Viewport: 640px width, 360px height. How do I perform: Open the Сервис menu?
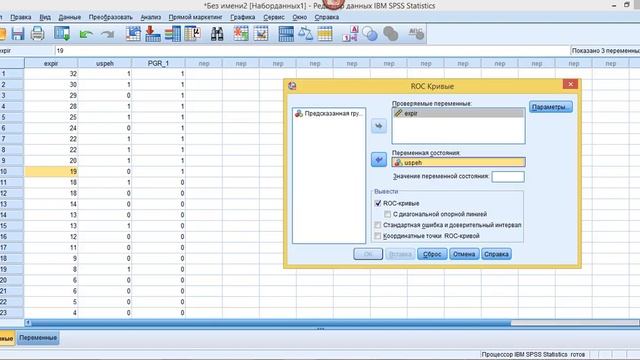[274, 17]
